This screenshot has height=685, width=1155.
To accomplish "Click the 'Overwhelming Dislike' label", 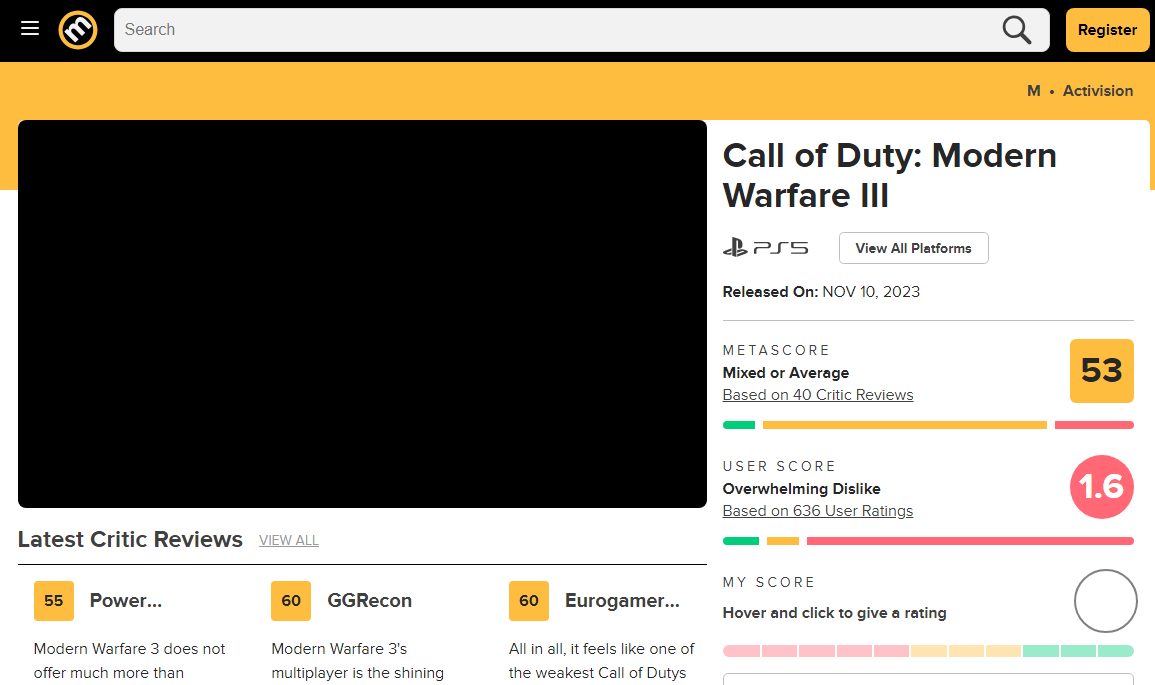I will [x=801, y=489].
